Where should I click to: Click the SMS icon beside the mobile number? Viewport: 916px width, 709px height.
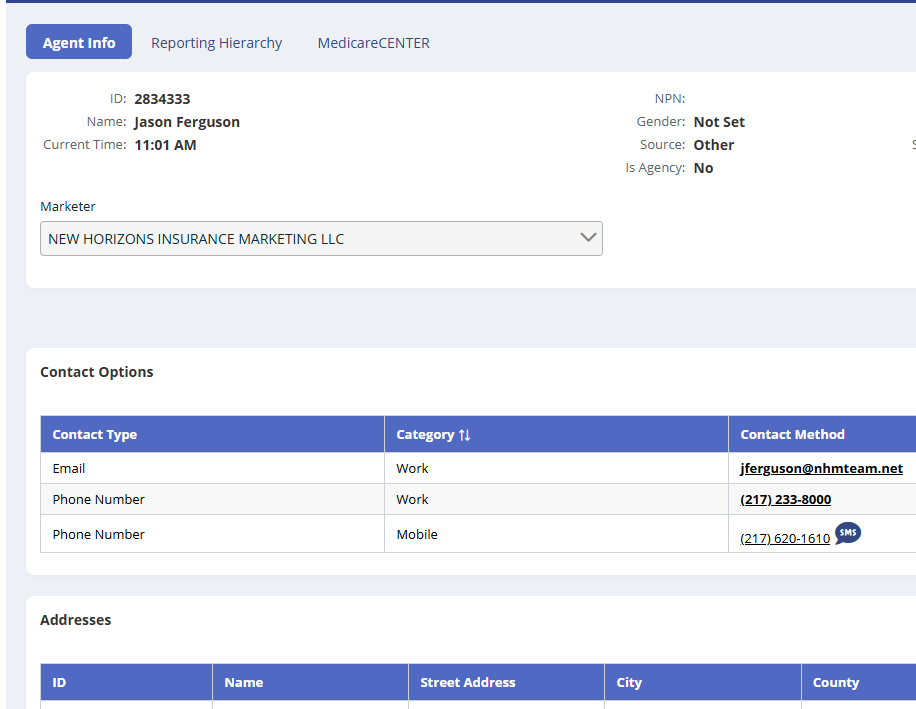pyautogui.click(x=847, y=534)
